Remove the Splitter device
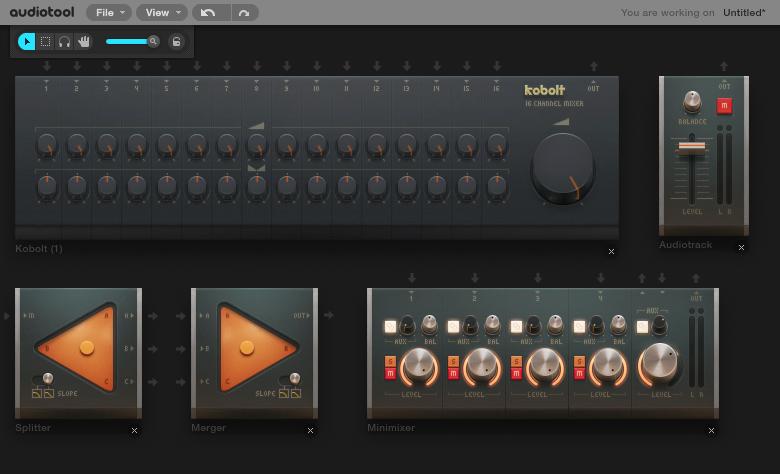This screenshot has height=474, width=780. pyautogui.click(x=134, y=431)
